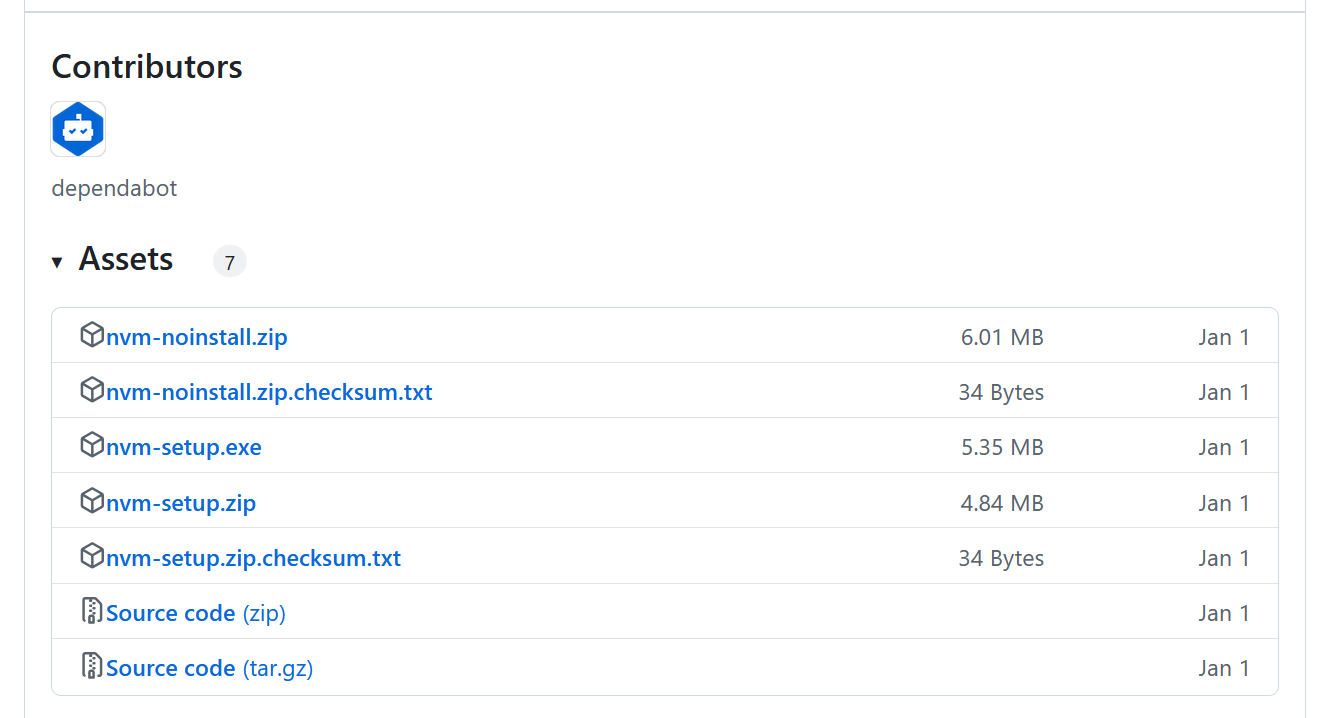The width and height of the screenshot is (1327, 718).
Task: Click 34 Bytes size in nvm-setup.zip.checksum.txt row
Action: click(x=1001, y=558)
